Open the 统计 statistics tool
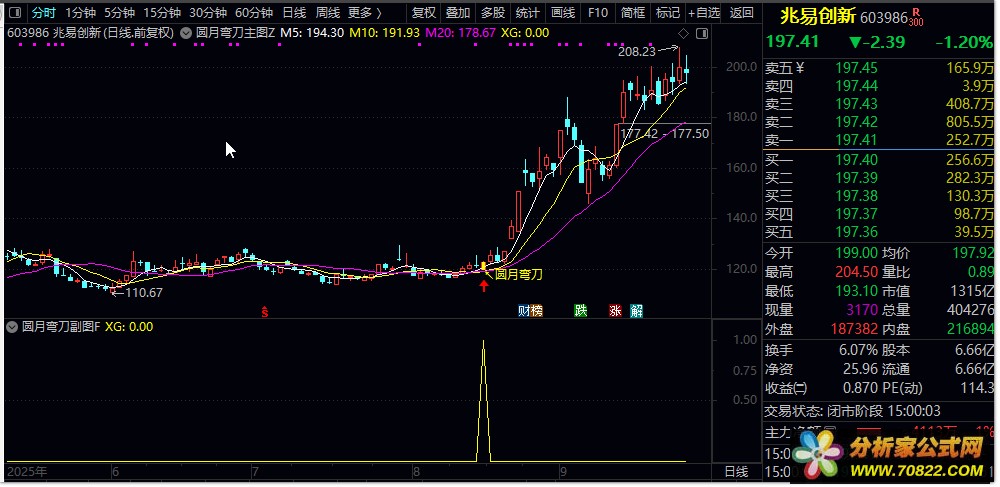This screenshot has width=1000, height=487. (x=527, y=12)
